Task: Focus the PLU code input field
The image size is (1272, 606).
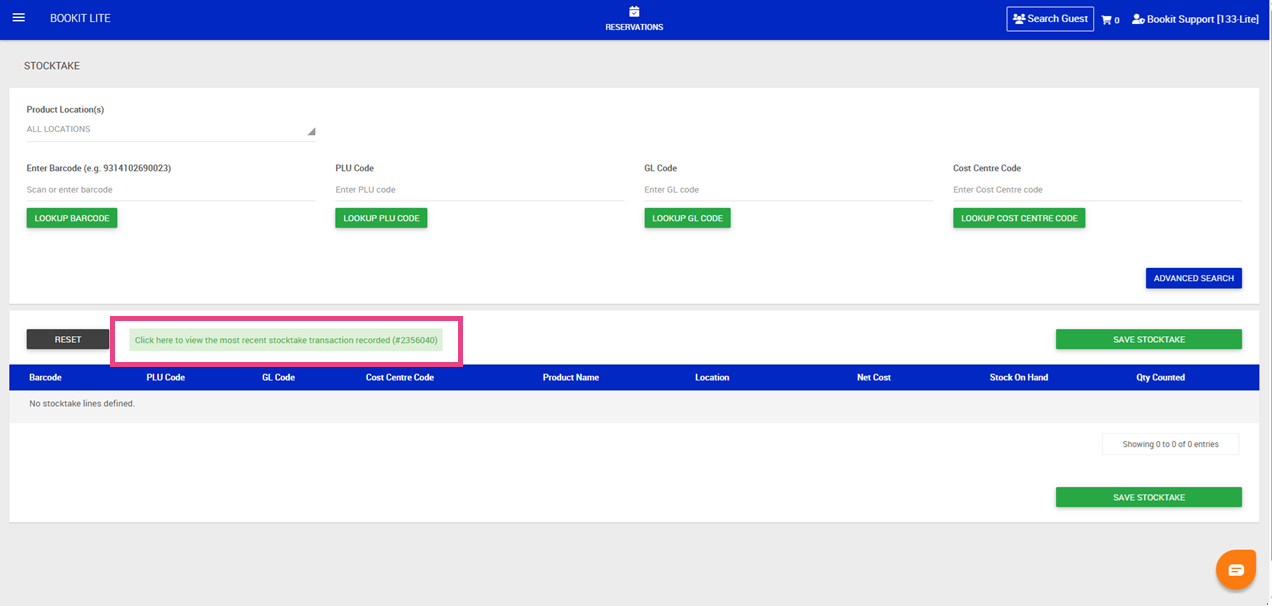Action: click(480, 190)
